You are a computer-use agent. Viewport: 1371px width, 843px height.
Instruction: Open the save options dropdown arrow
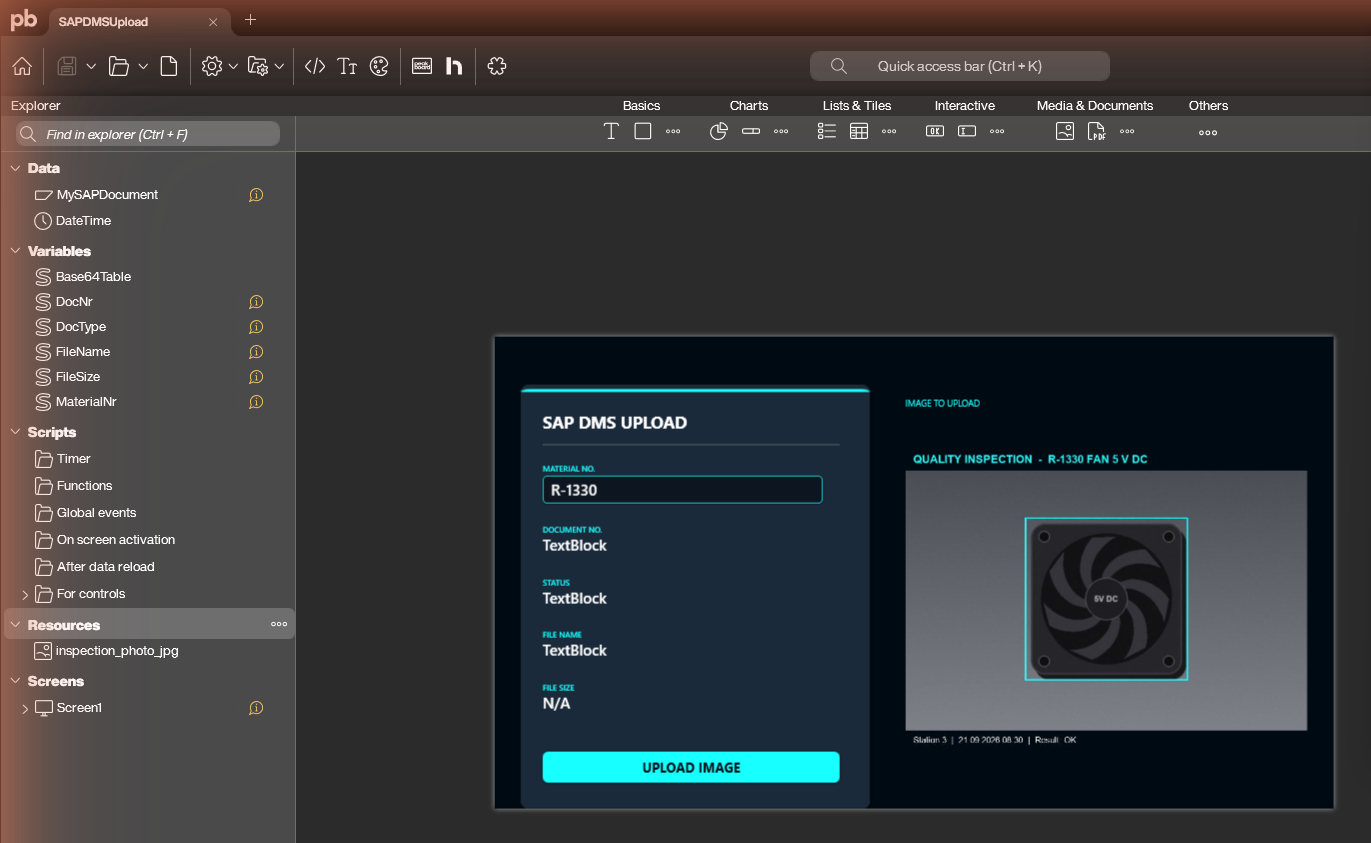(91, 67)
